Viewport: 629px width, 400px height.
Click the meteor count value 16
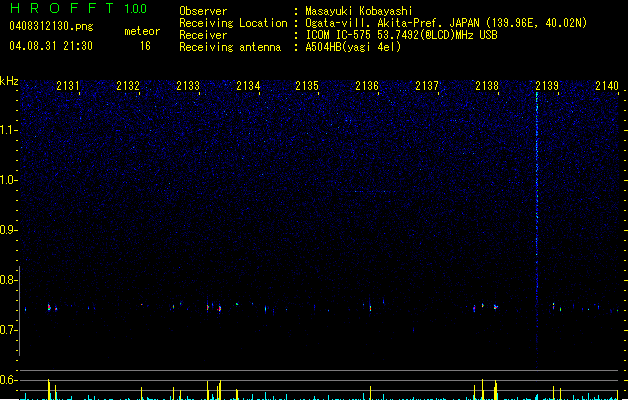(x=145, y=46)
